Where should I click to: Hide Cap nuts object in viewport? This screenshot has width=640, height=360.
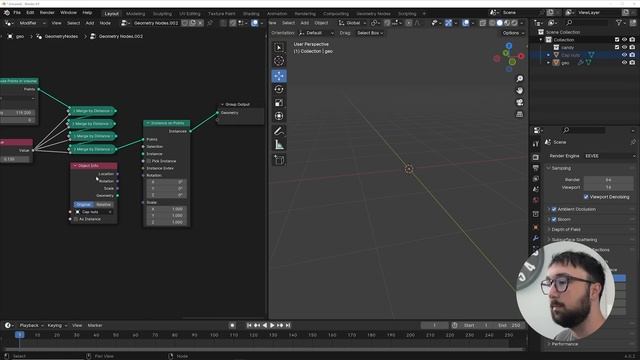[624, 55]
